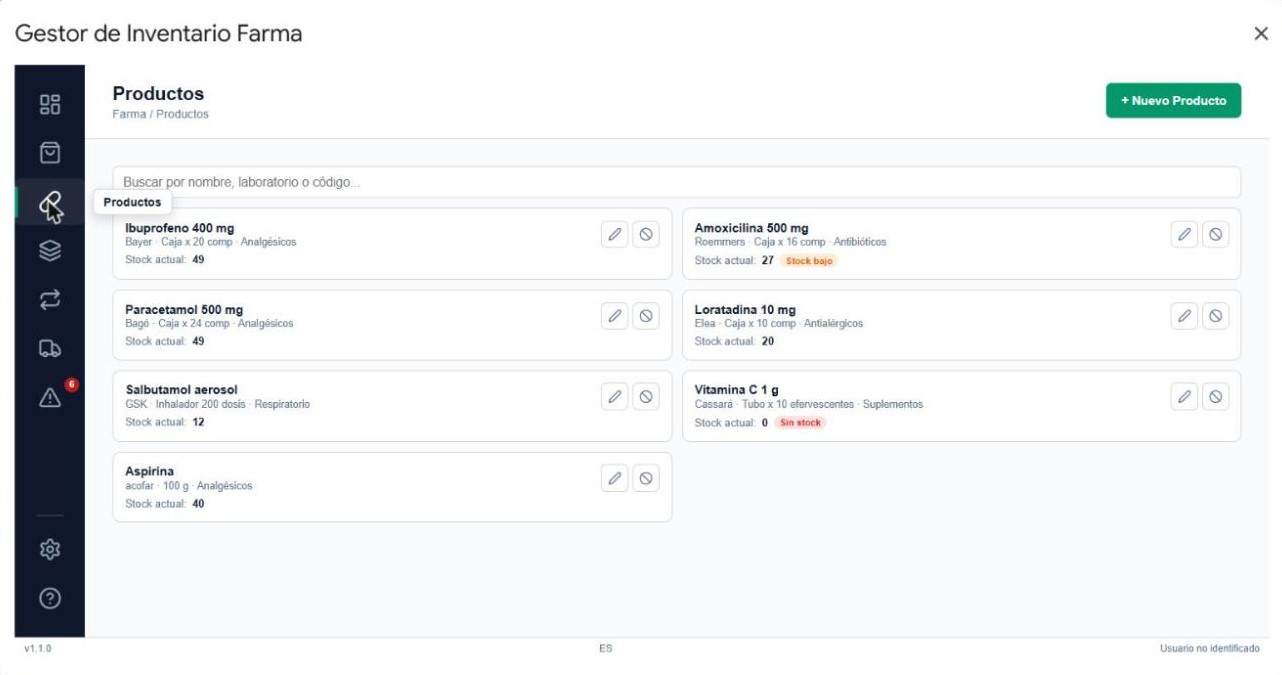Edit Ibuprofeno 400 mg with pencil icon

click(615, 234)
